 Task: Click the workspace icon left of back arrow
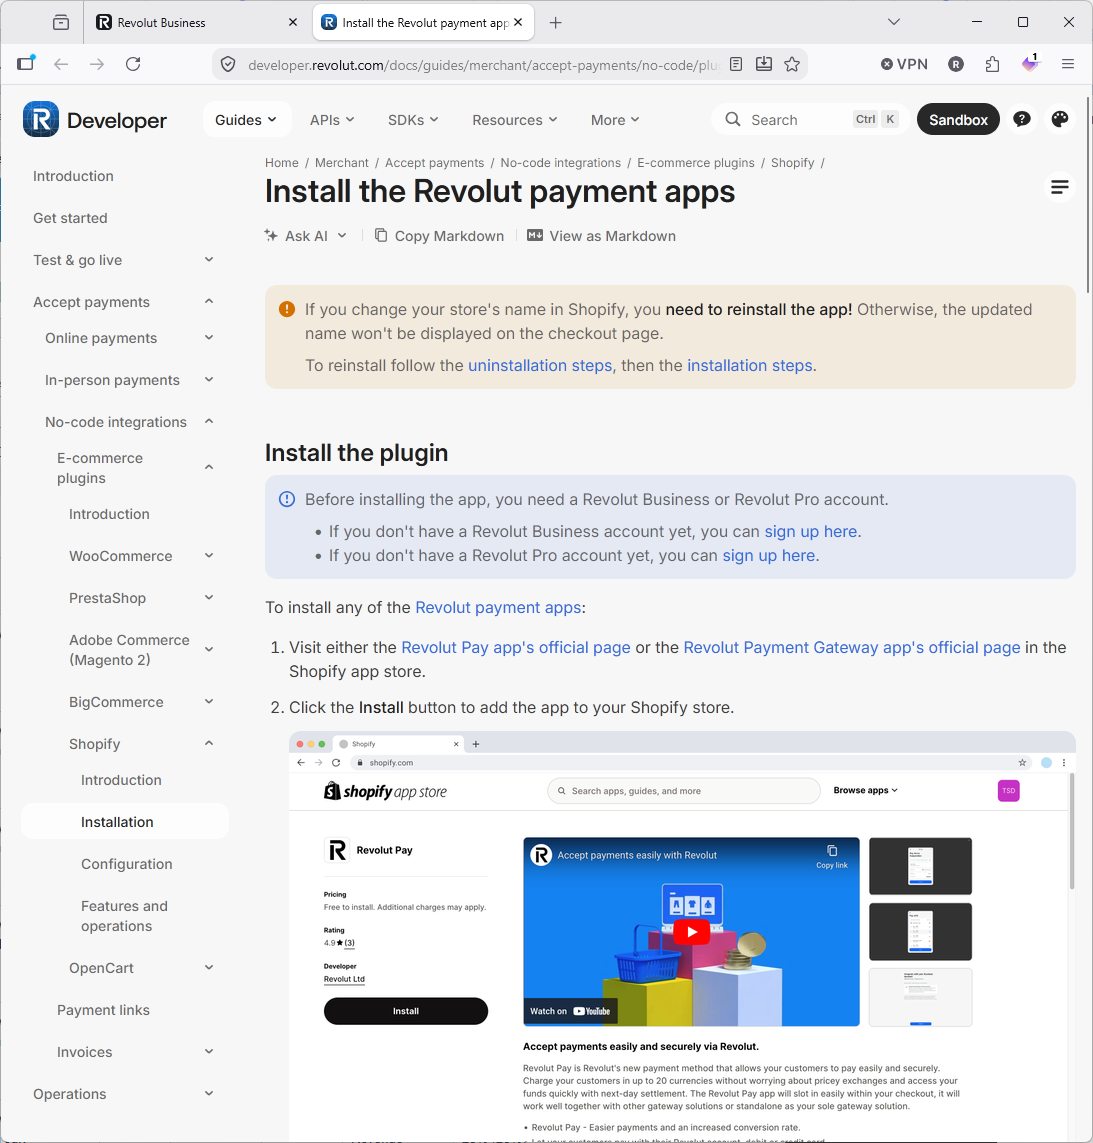pyautogui.click(x=26, y=63)
